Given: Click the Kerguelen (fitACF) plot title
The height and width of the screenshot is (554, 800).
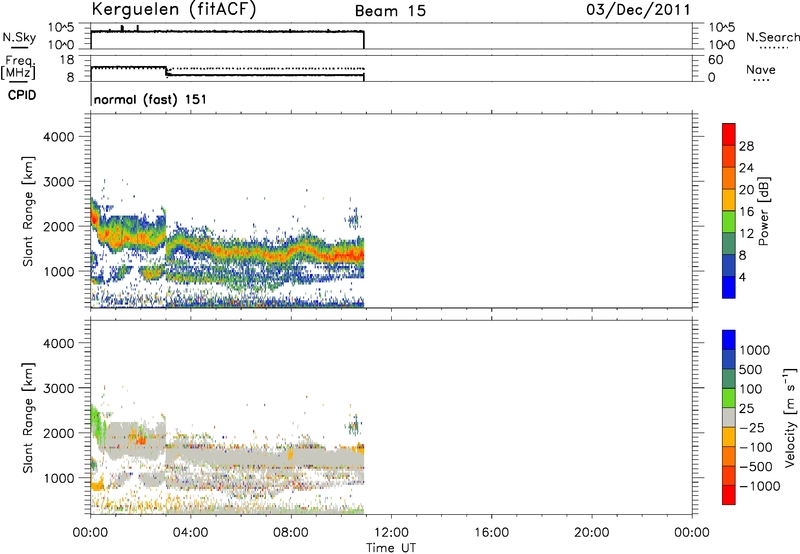Looking at the screenshot, I should click(x=173, y=9).
